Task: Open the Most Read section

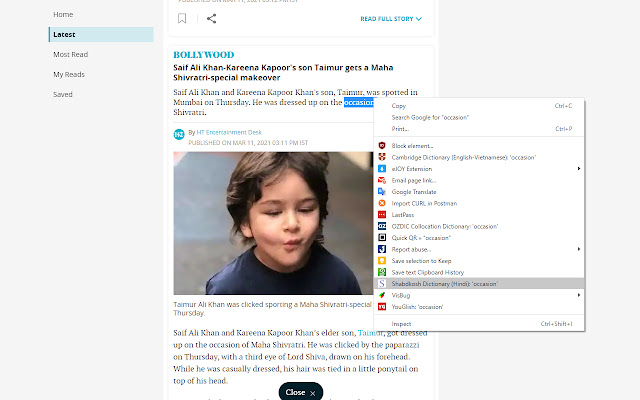Action: coord(70,54)
